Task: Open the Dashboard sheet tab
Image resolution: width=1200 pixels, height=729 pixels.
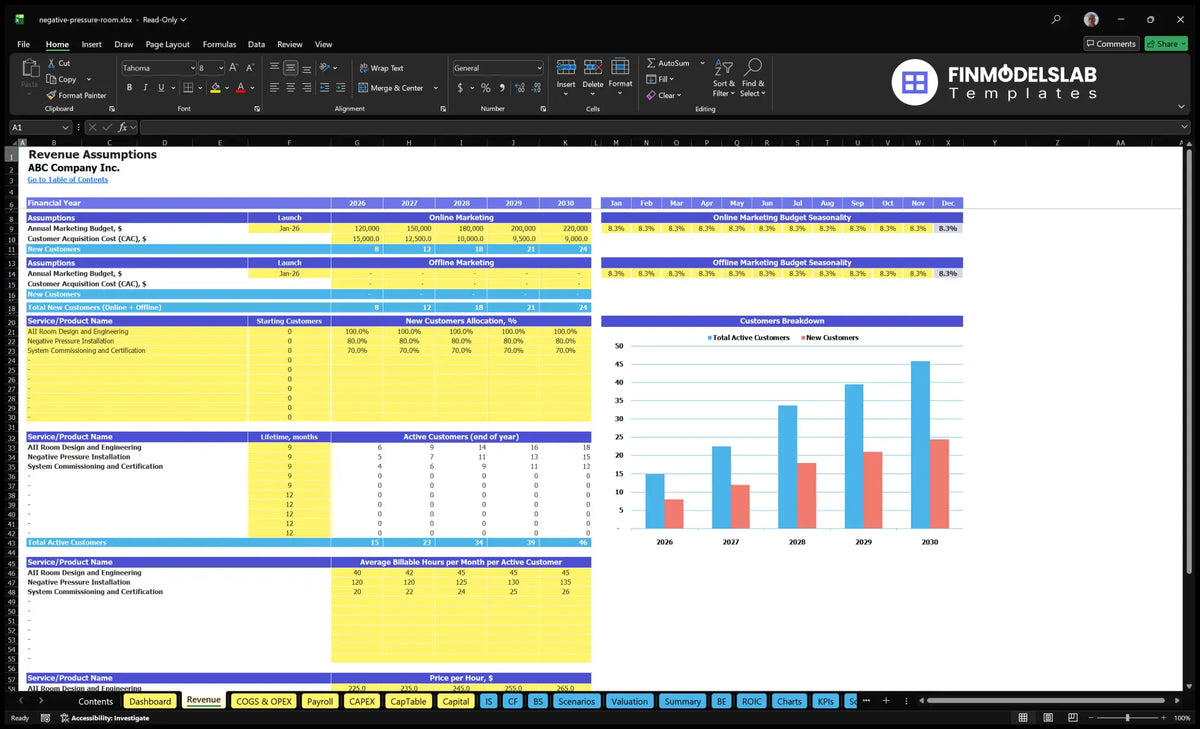Action: tap(150, 701)
